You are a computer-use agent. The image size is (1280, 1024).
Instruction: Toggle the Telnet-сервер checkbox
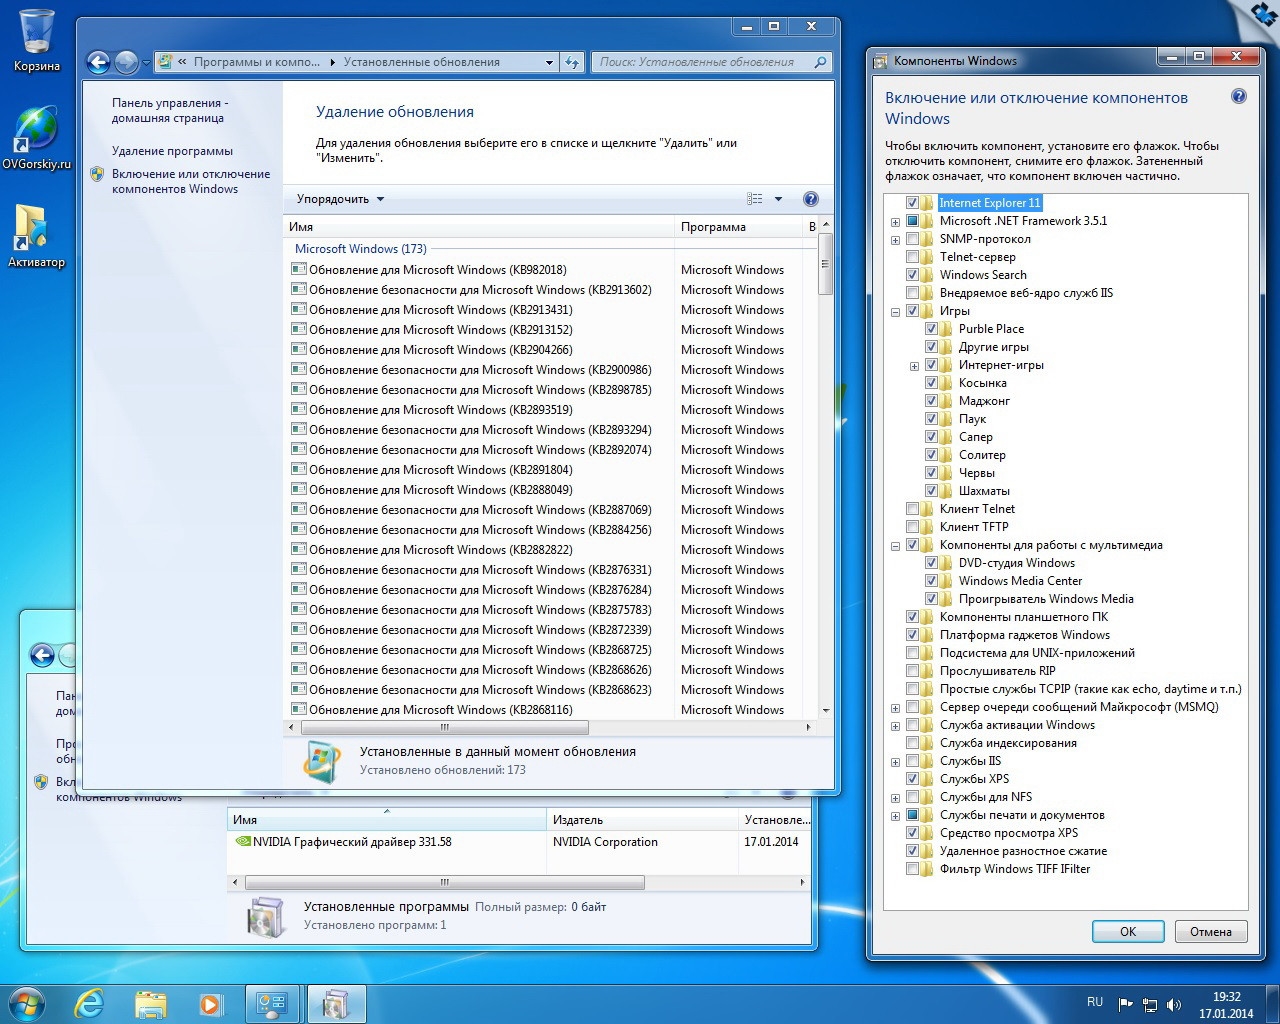(913, 257)
